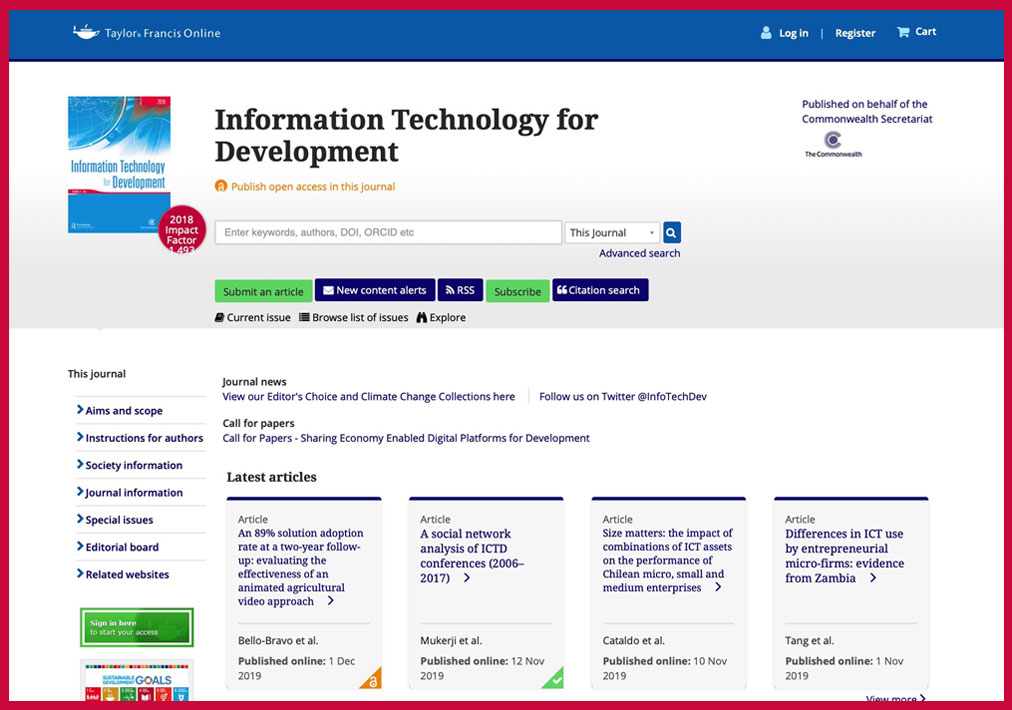
Task: Click Published on behalf of Commonwealth Secretariat text
Action: pos(867,111)
